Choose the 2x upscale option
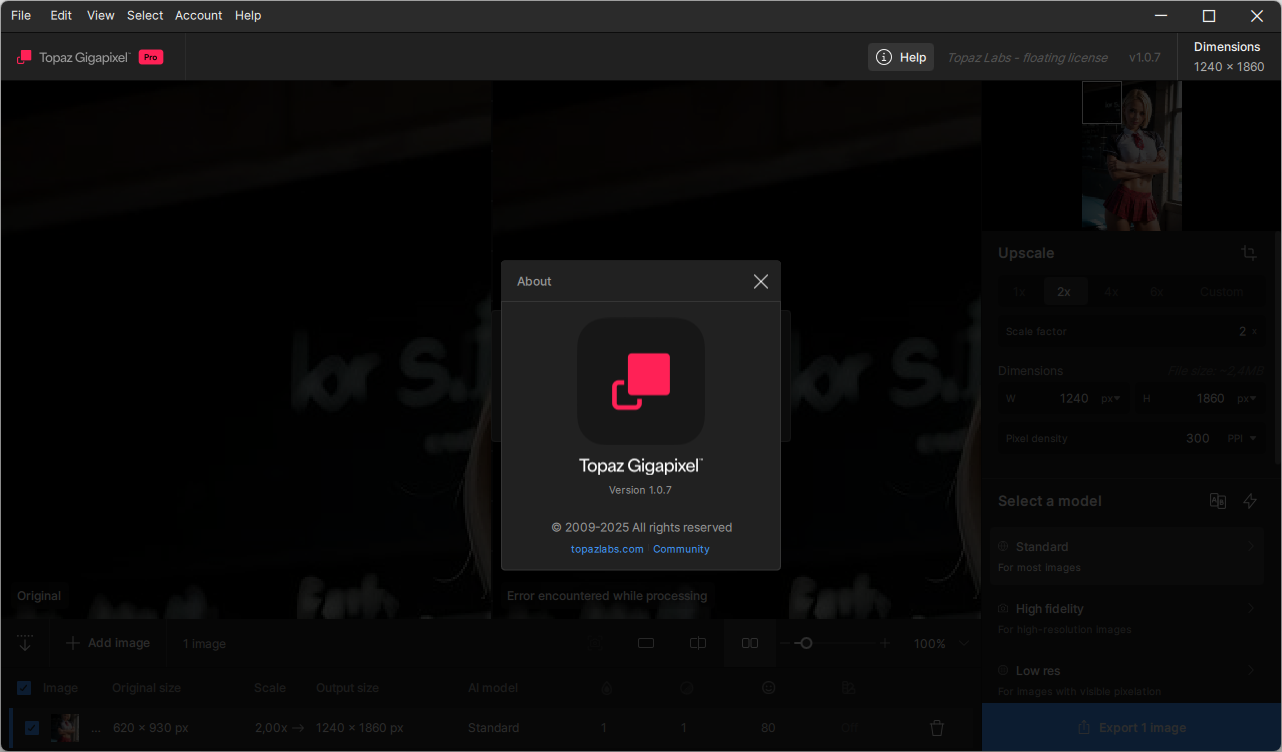The height and width of the screenshot is (752, 1282). (x=1064, y=292)
